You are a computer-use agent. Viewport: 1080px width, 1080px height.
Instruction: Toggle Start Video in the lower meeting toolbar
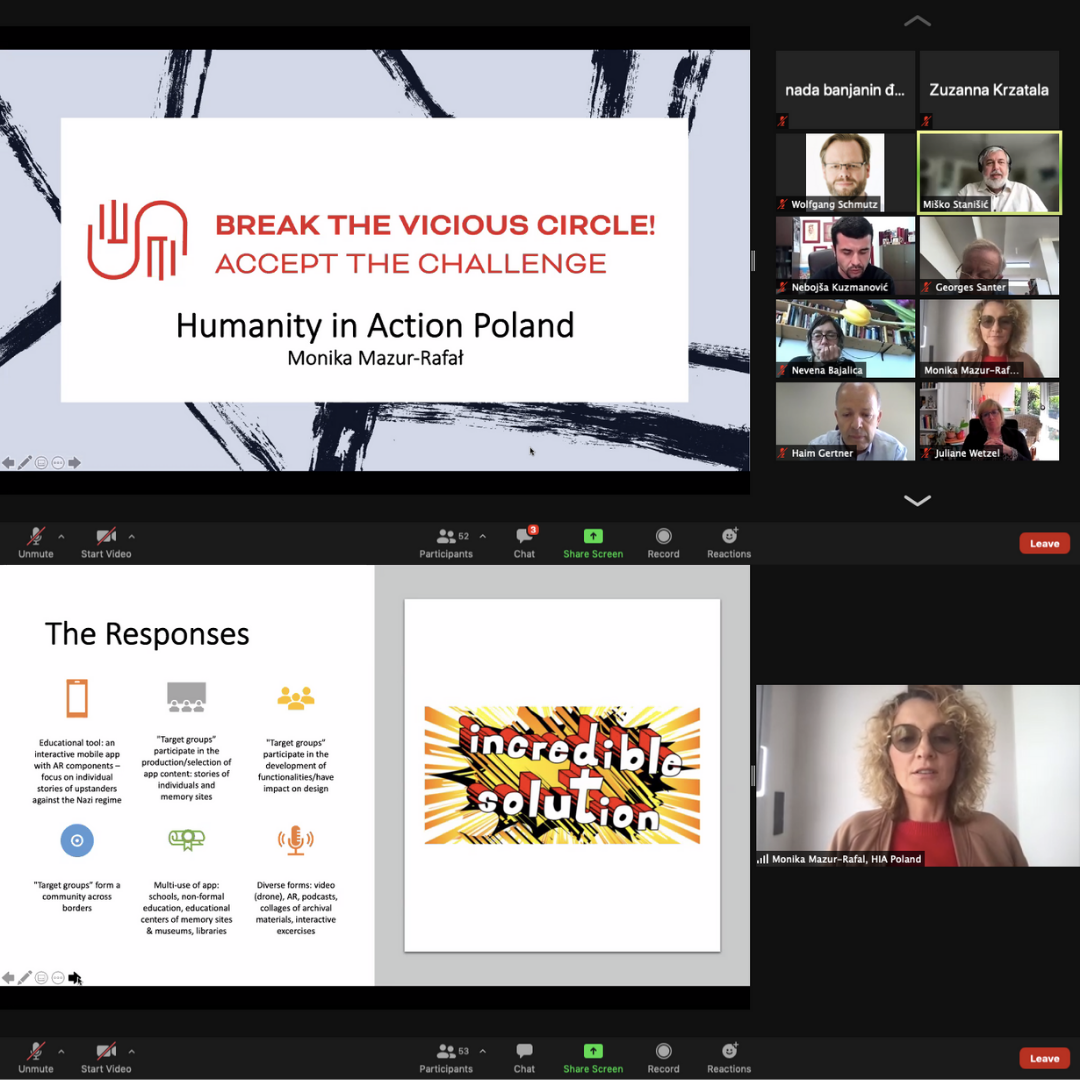106,1057
